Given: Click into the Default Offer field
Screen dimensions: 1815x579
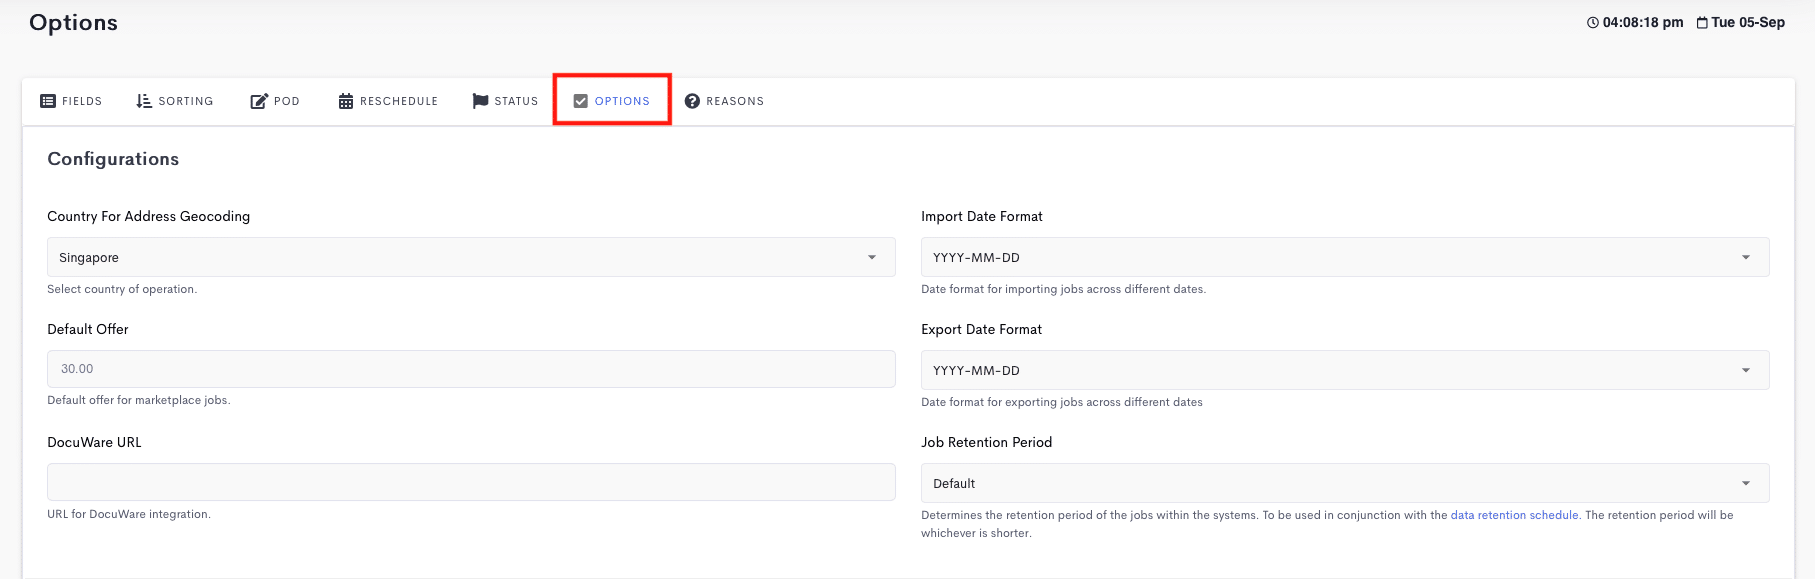Looking at the screenshot, I should tap(471, 369).
